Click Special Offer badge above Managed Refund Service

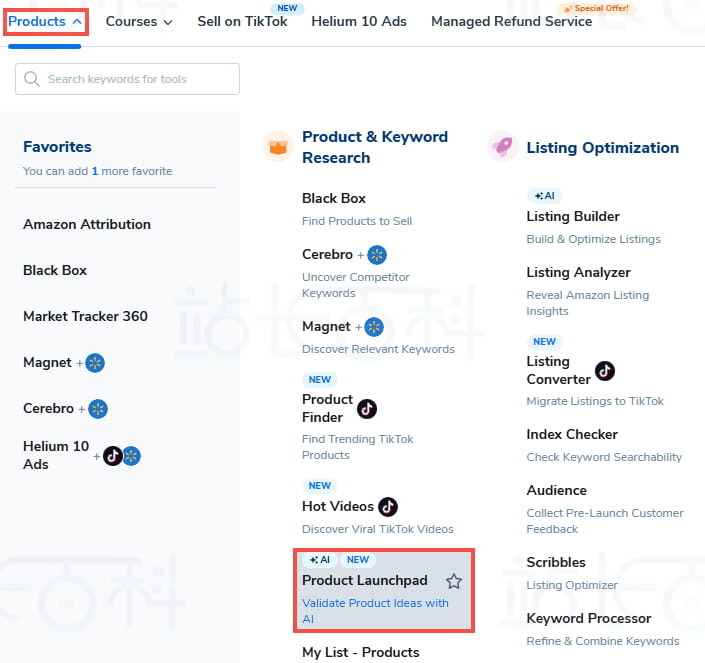point(597,8)
